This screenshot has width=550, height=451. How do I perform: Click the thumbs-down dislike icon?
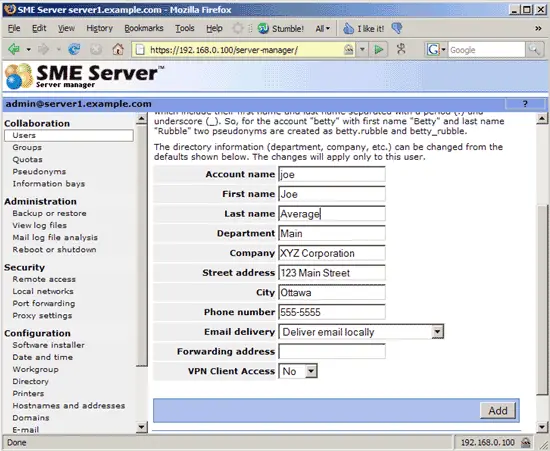(397, 28)
